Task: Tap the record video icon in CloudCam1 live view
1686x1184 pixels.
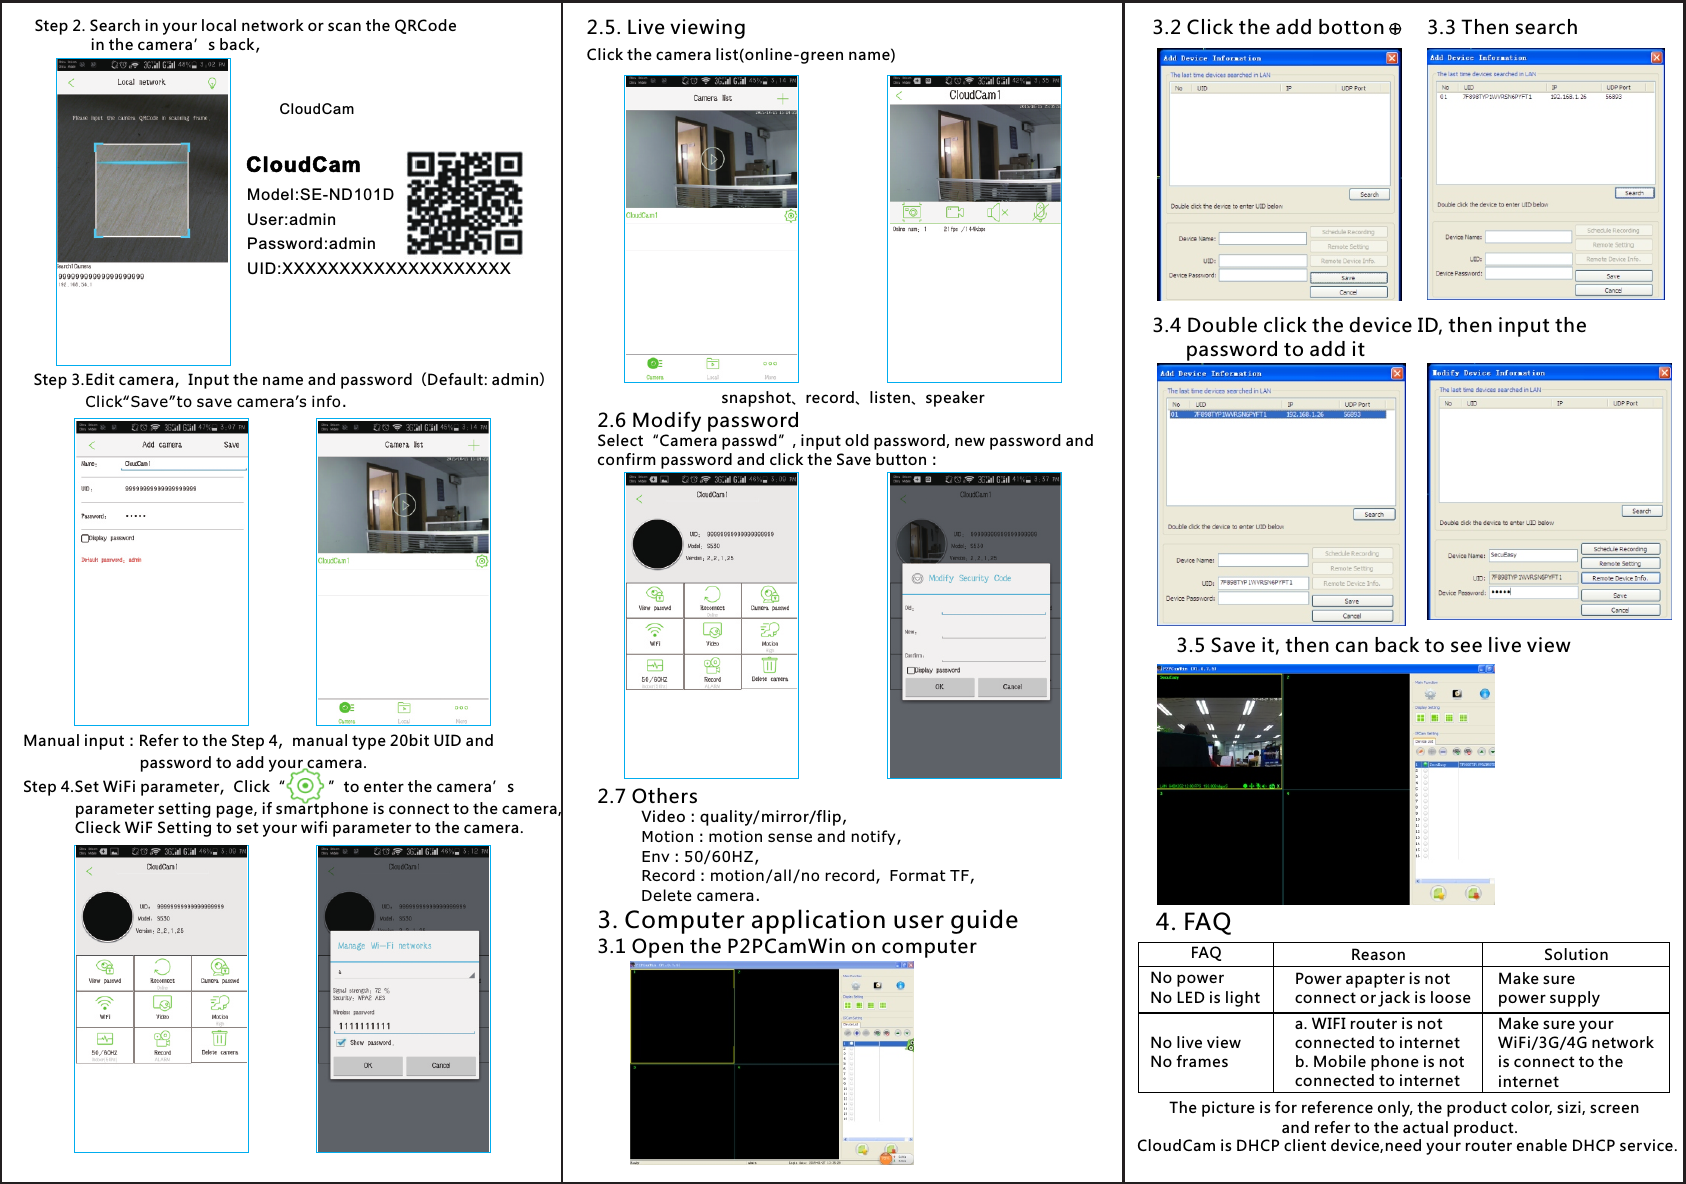Action: [955, 212]
